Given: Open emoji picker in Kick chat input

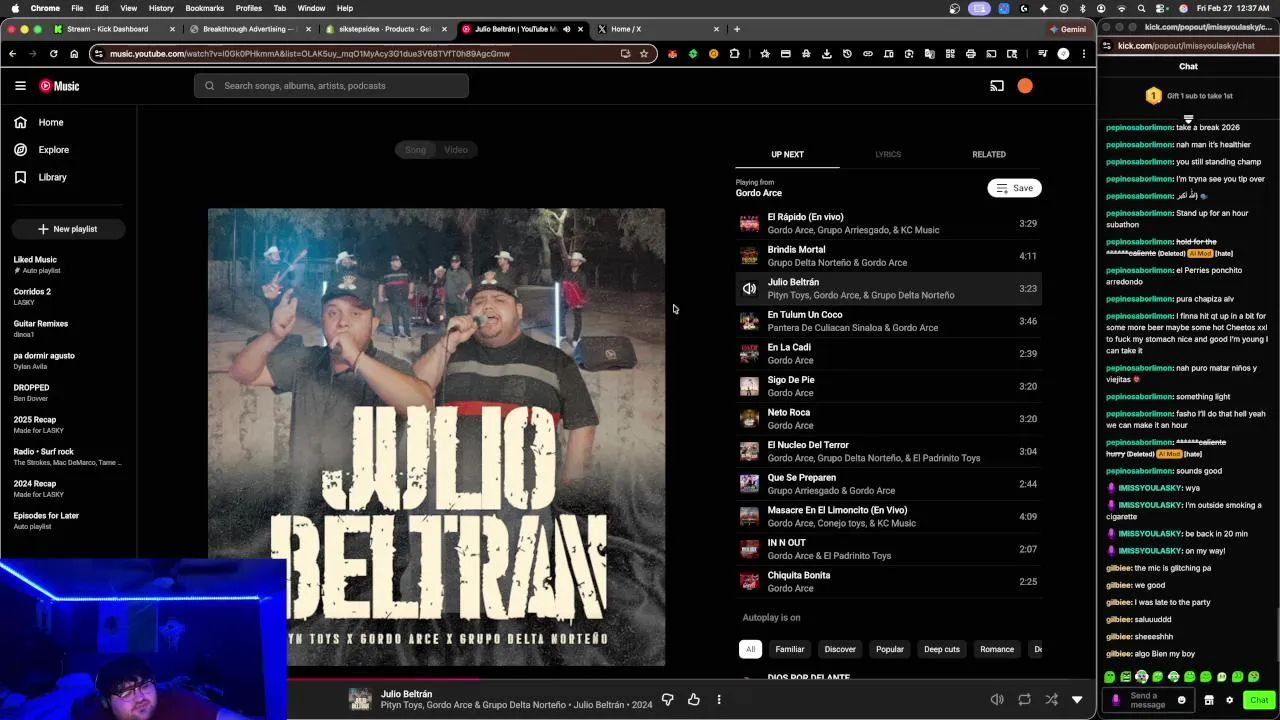Looking at the screenshot, I should coord(1181,701).
